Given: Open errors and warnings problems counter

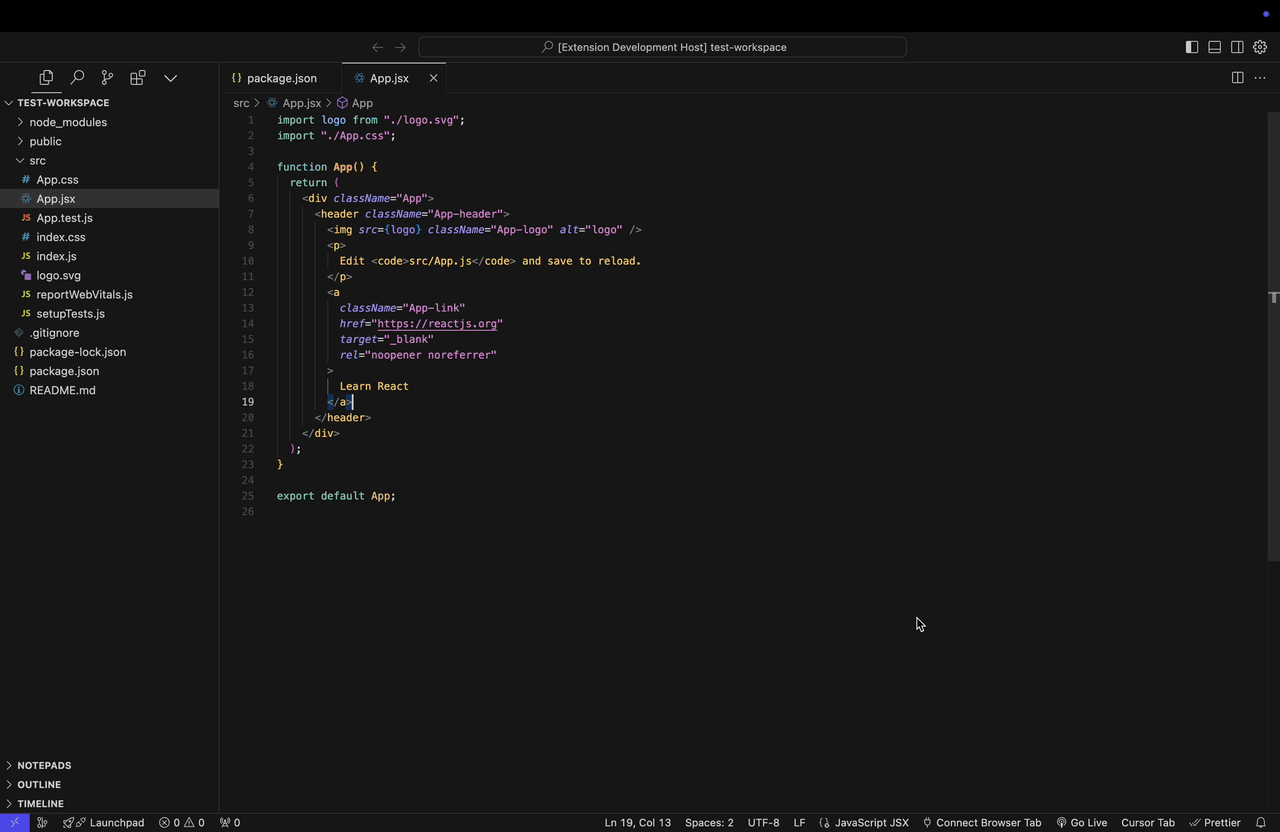Looking at the screenshot, I should (x=181, y=822).
